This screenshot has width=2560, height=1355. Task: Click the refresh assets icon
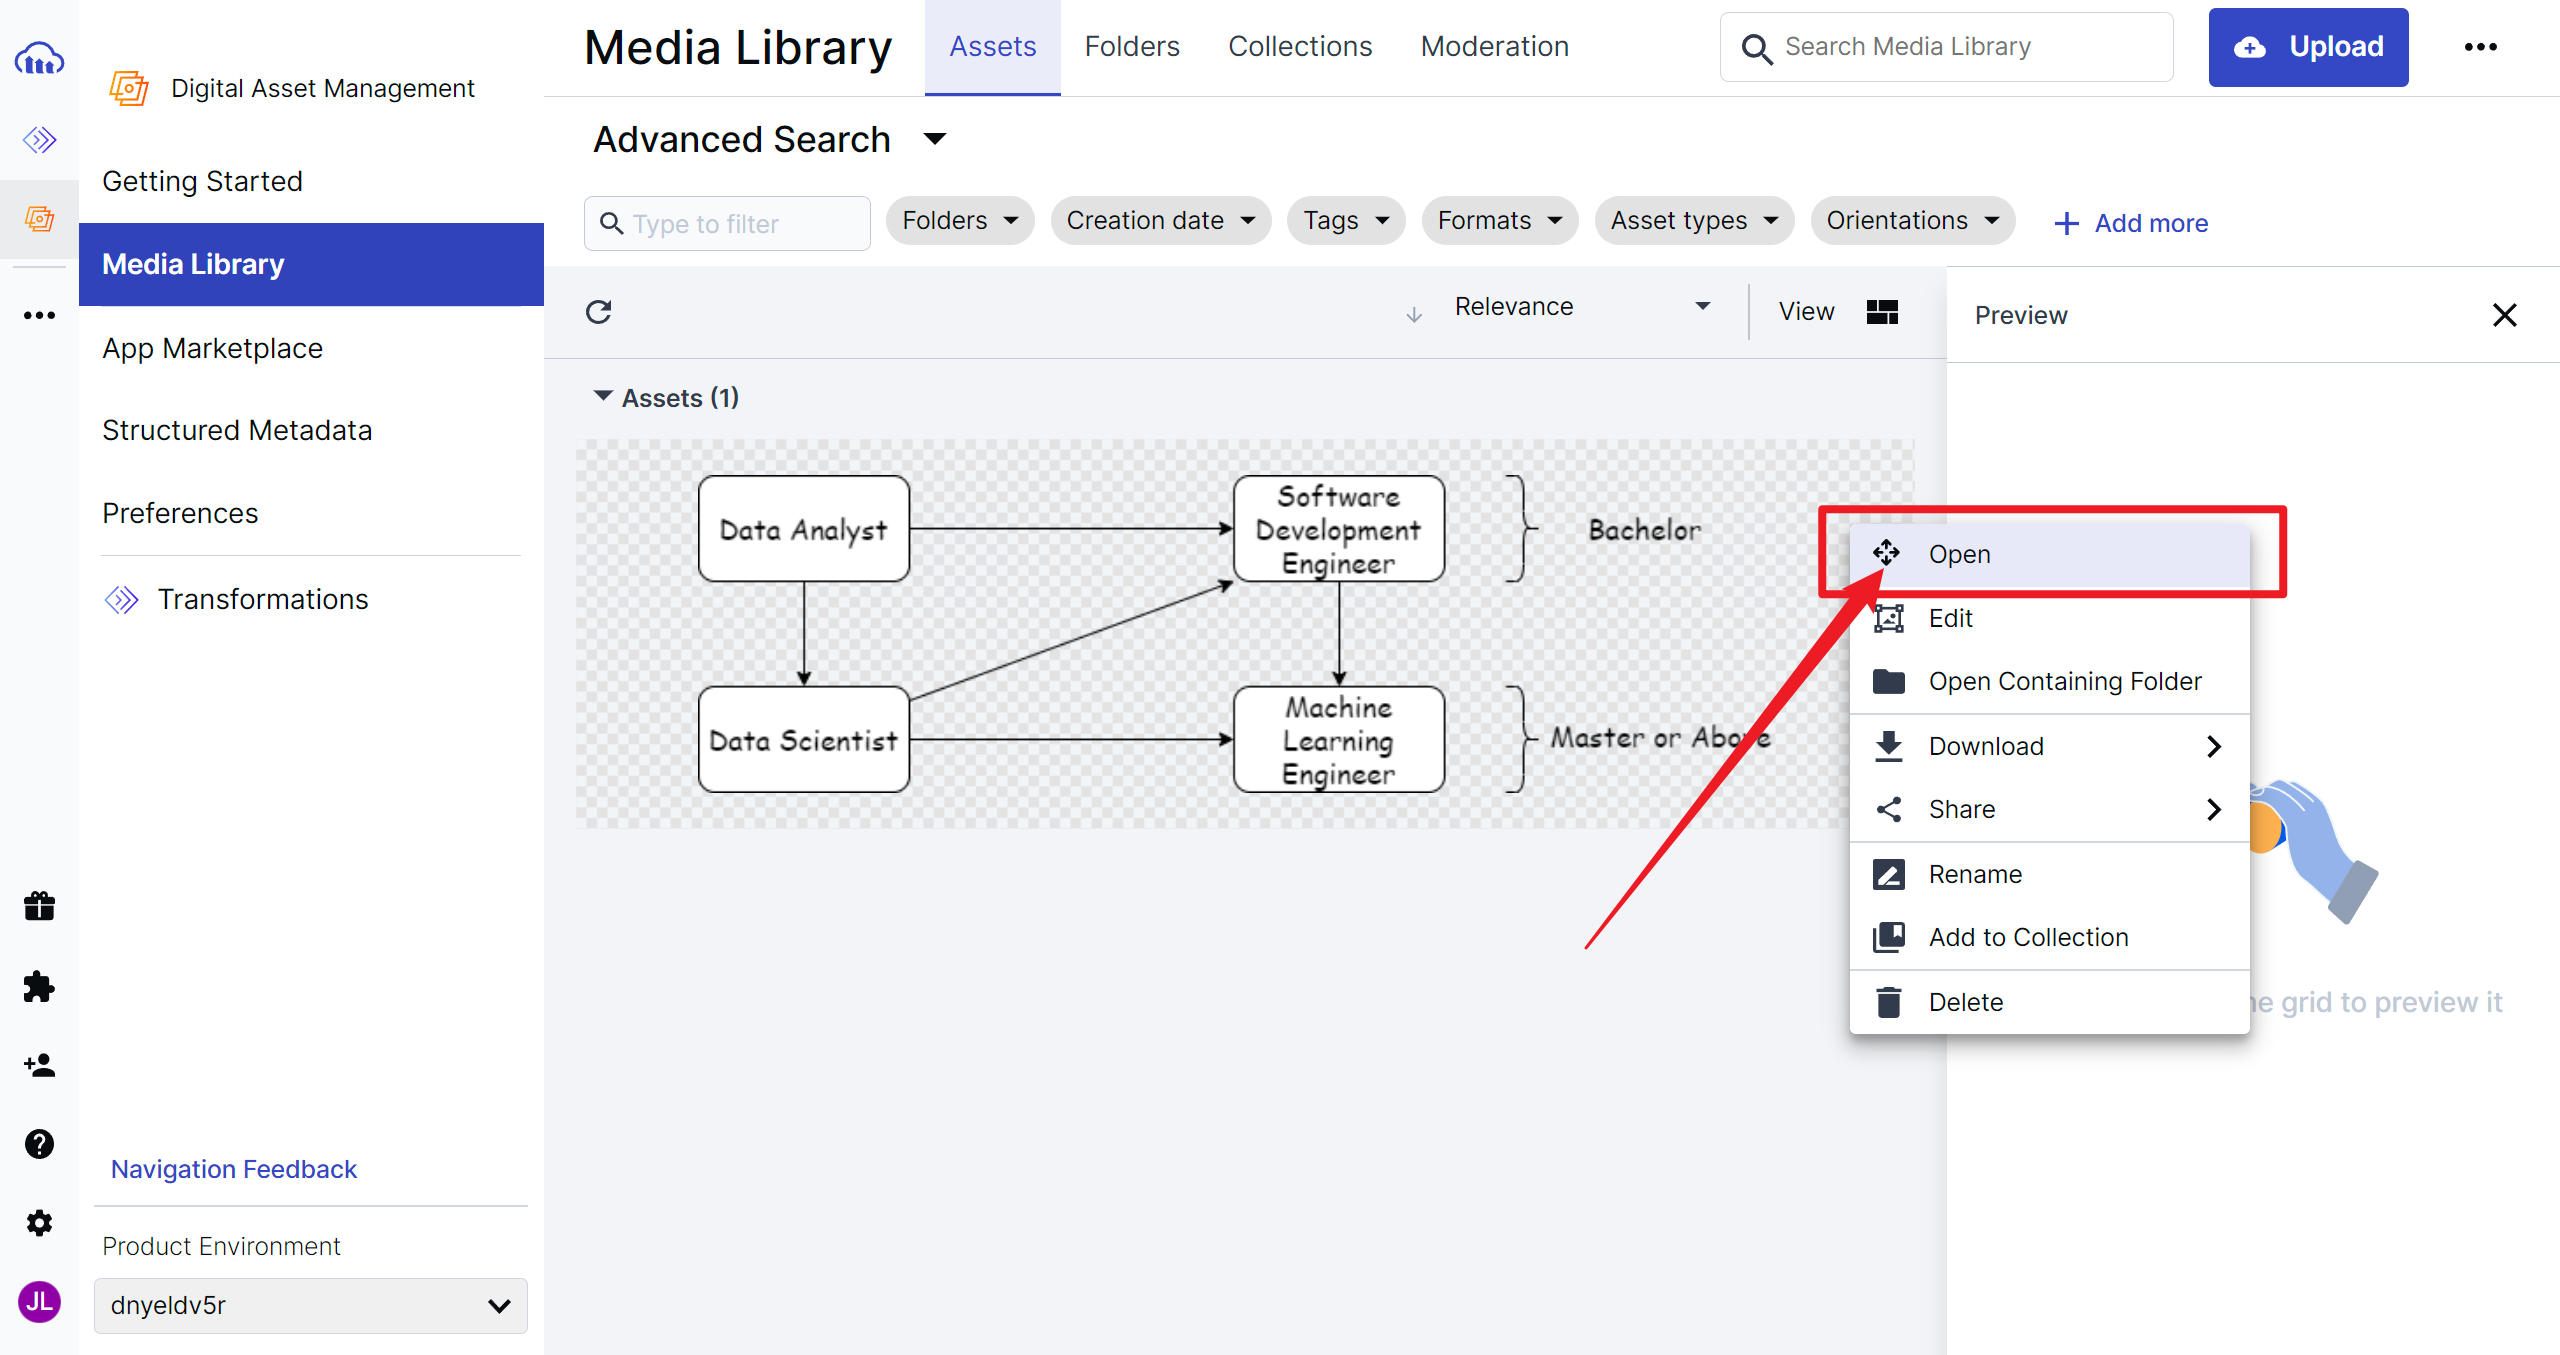(x=598, y=312)
